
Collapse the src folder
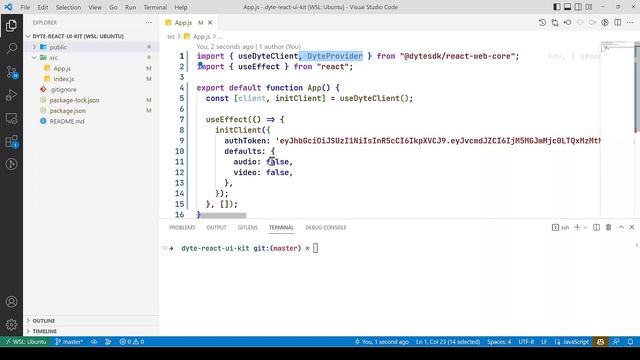pyautogui.click(x=35, y=58)
